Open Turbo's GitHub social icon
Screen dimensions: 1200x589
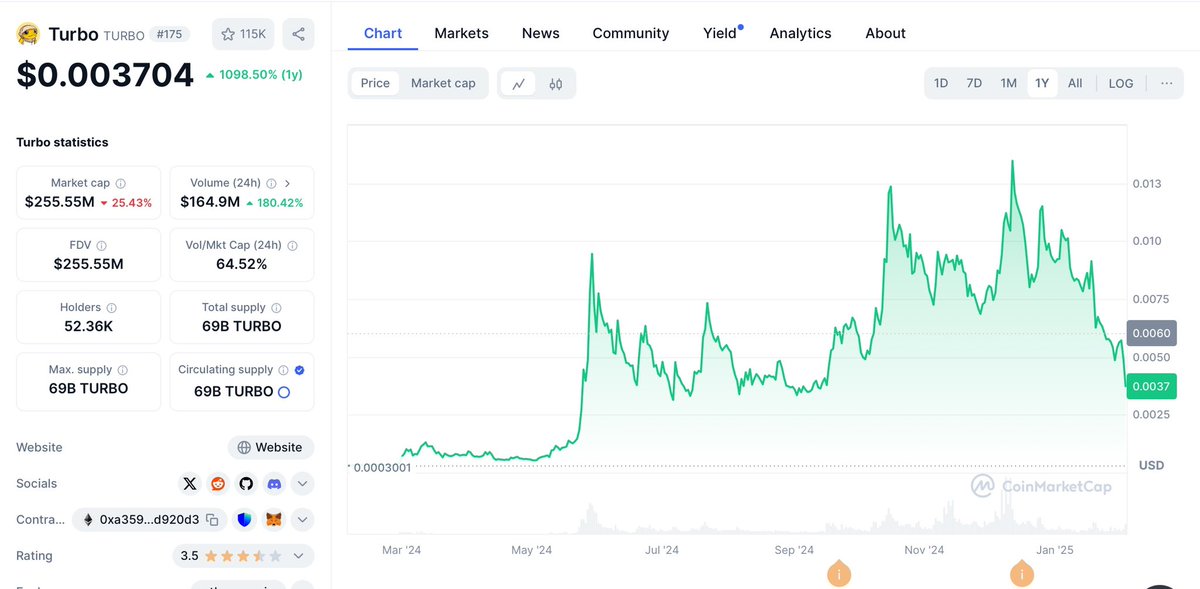[x=246, y=484]
